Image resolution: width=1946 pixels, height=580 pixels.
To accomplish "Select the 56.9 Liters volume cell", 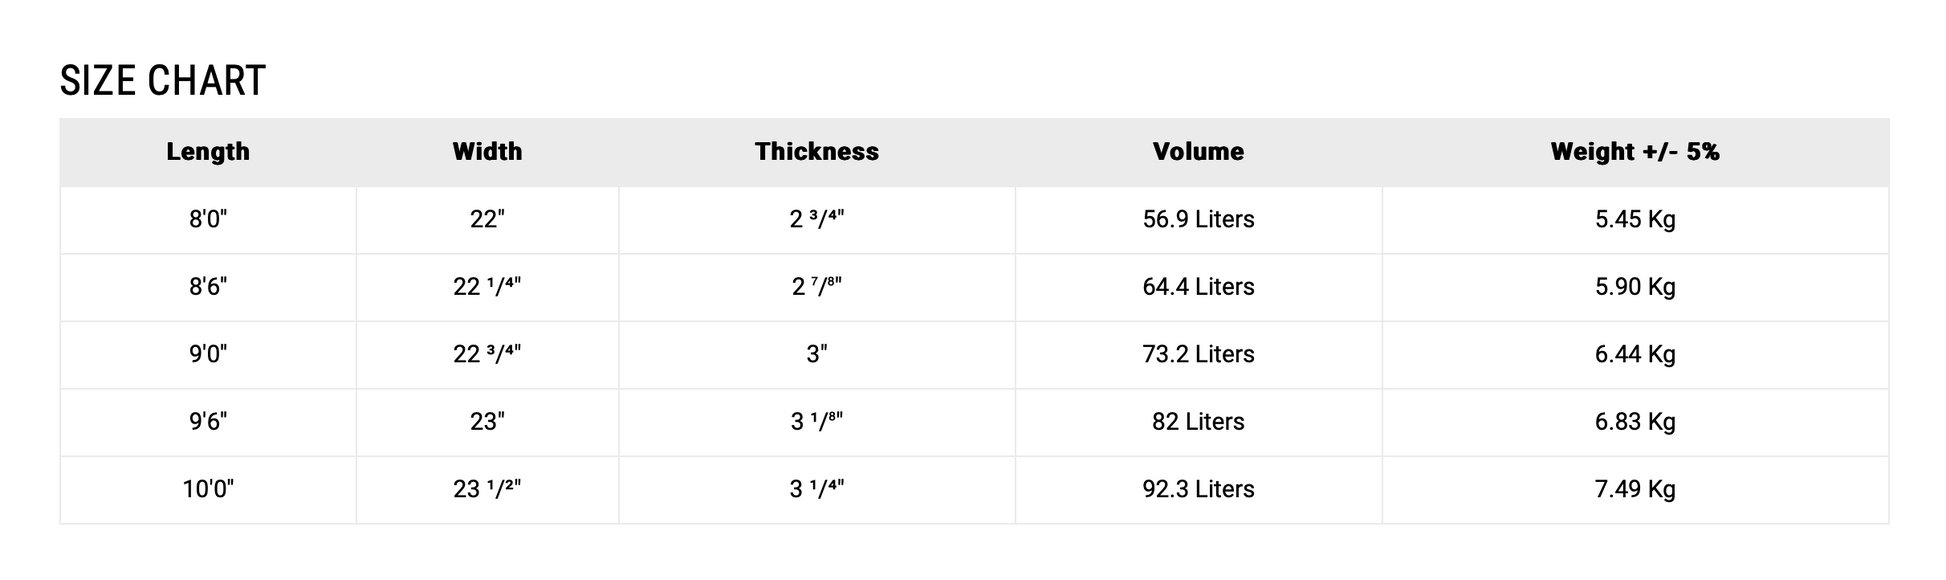I will [x=1198, y=220].
